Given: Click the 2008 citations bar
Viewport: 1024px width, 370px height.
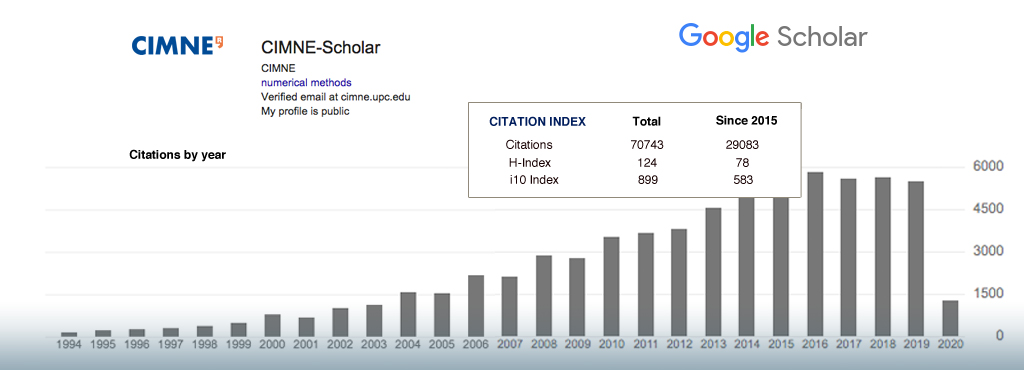Looking at the screenshot, I should tap(543, 297).
